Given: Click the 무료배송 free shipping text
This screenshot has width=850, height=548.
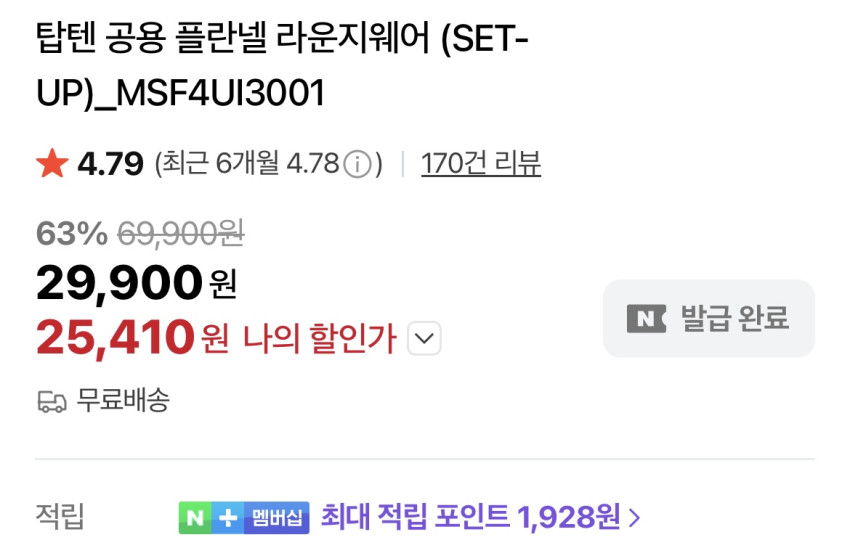Looking at the screenshot, I should 123,401.
